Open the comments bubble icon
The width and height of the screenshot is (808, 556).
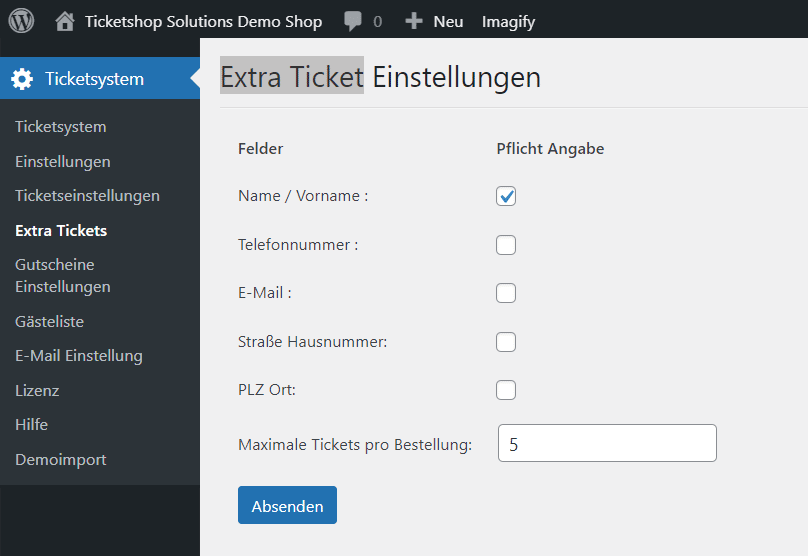353,22
